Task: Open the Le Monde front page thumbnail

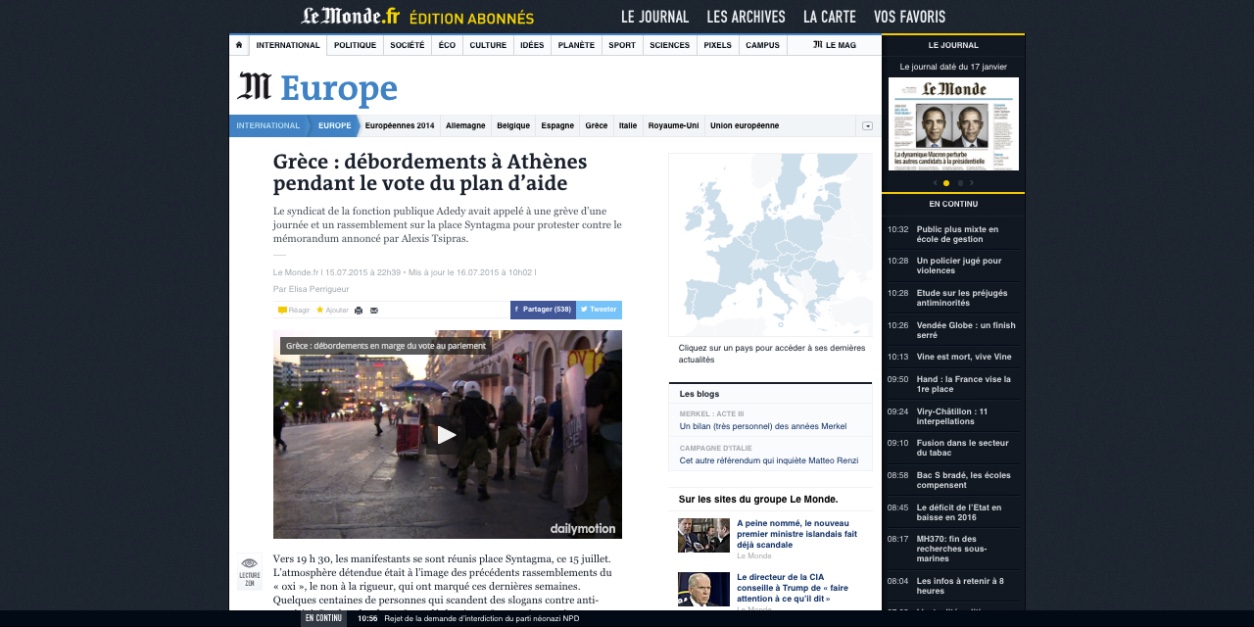Action: pyautogui.click(x=953, y=124)
